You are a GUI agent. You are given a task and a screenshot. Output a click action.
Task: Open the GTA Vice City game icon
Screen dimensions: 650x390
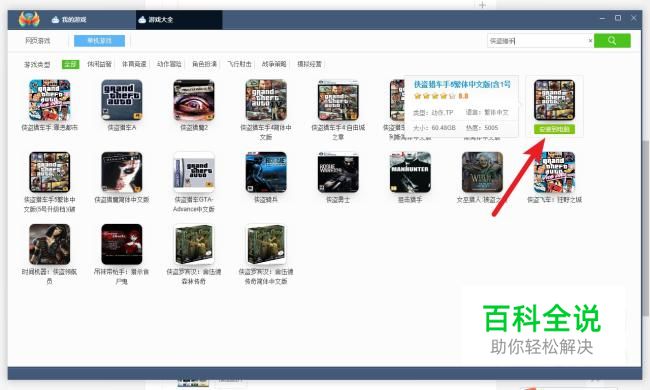click(x=50, y=100)
